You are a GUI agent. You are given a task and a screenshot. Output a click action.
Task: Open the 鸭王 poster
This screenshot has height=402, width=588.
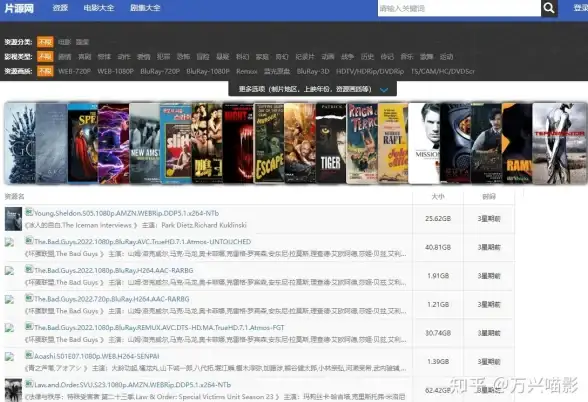click(x=207, y=143)
